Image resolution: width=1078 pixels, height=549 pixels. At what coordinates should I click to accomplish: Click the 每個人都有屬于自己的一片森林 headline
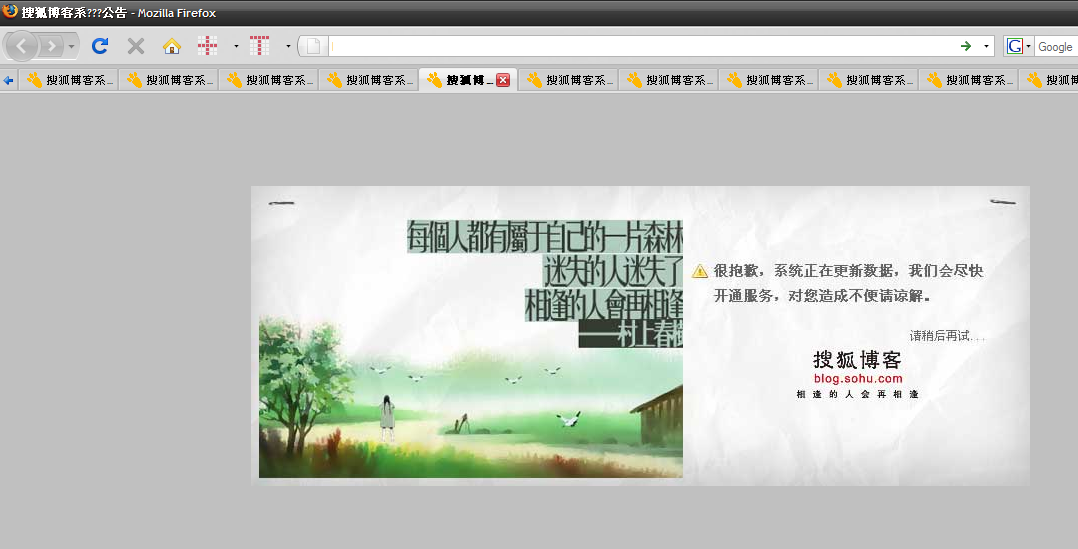(x=544, y=237)
